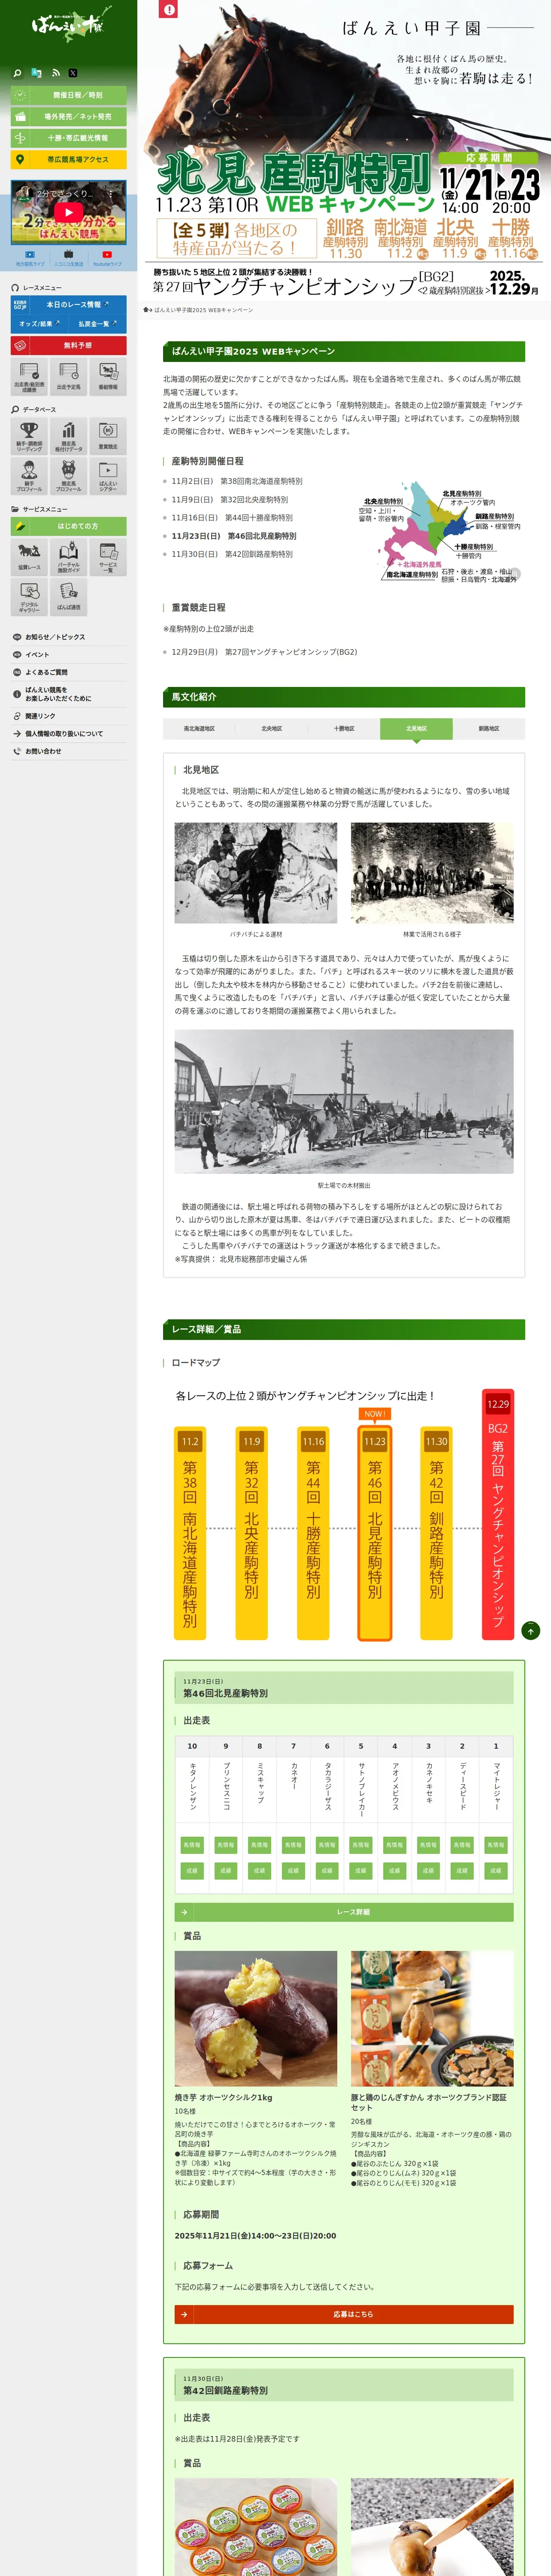Open 協賛レース horse sled tile
Viewport: 551px width, 2576px height.
tap(29, 557)
